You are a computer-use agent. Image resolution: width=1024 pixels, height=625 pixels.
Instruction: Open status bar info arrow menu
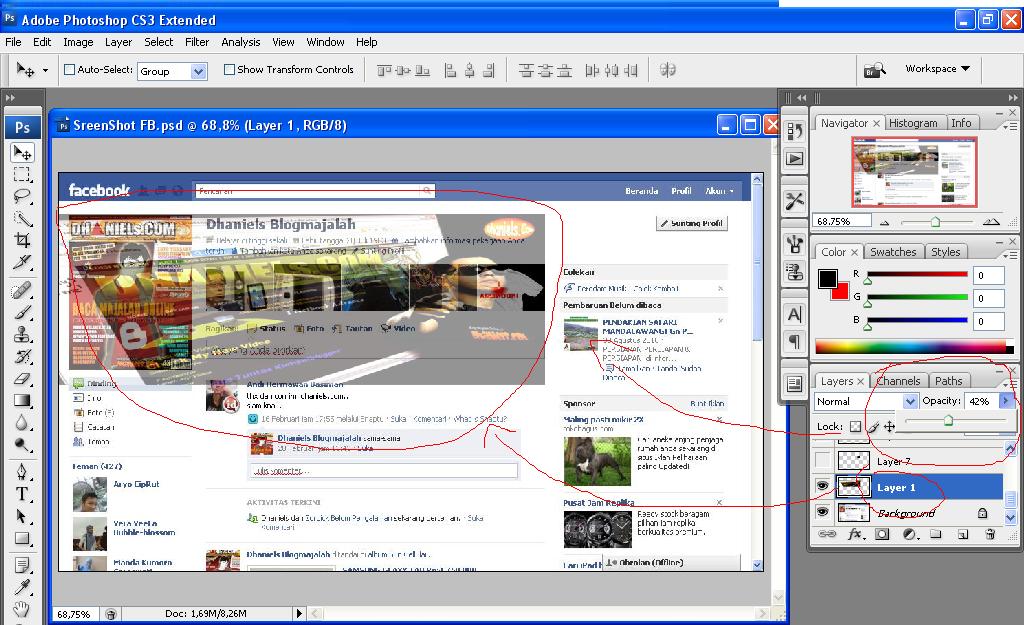(299, 613)
